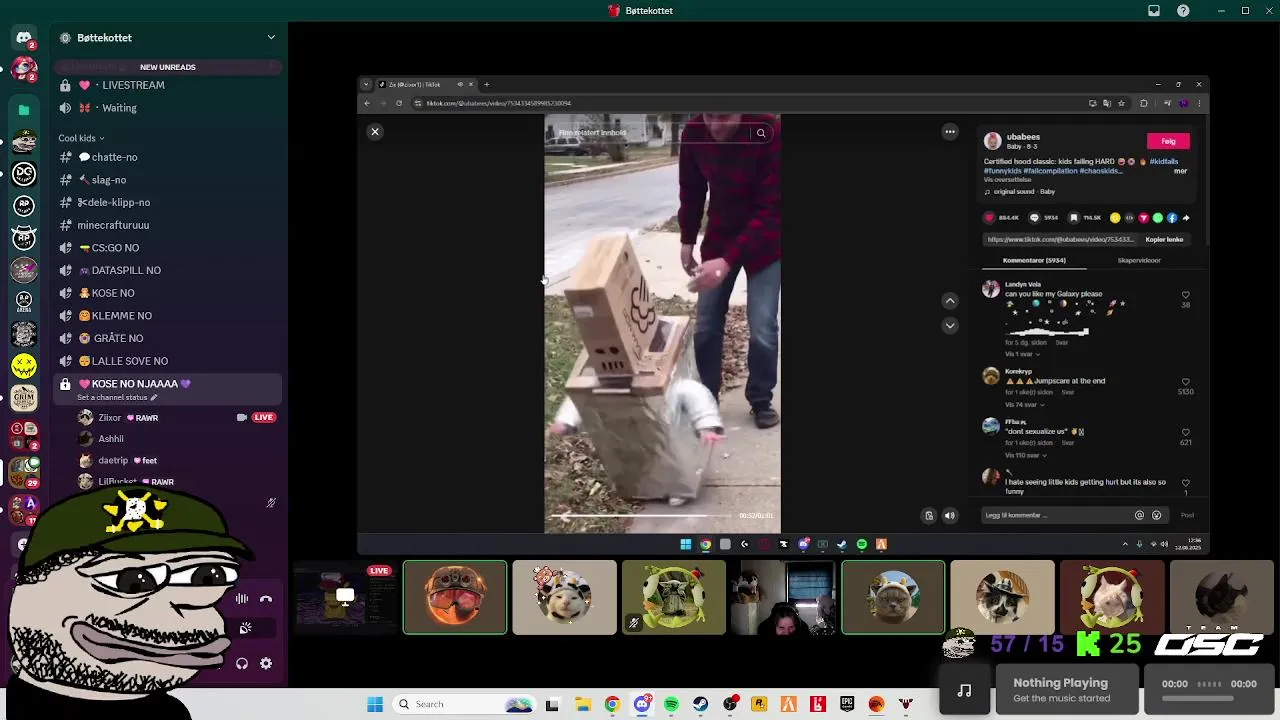The width and height of the screenshot is (1280, 720).
Task: Mute the TikTok video volume
Action: (950, 516)
